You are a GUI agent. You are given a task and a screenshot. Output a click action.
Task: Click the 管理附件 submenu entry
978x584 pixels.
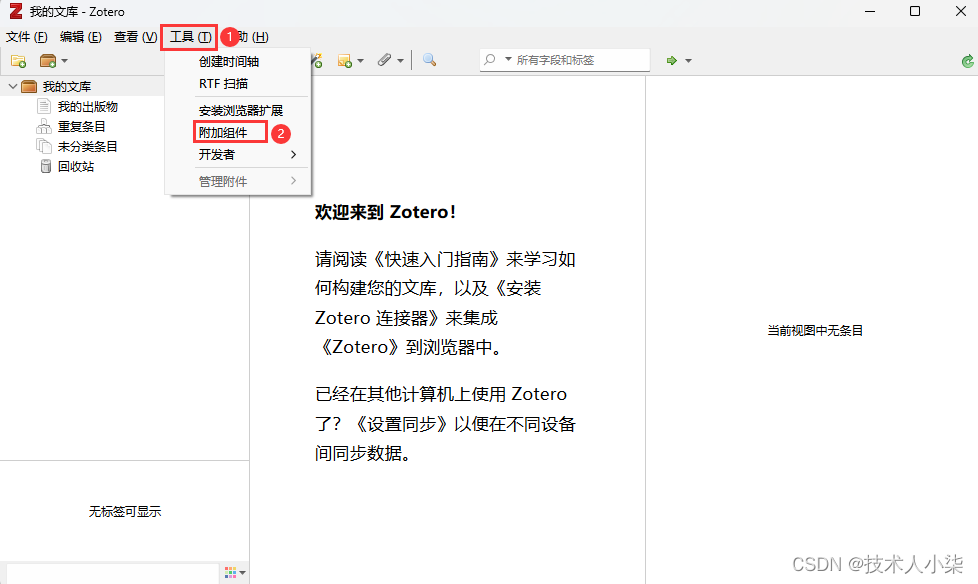(238, 181)
